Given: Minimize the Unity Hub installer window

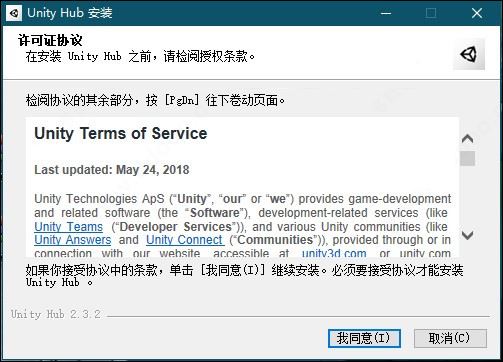Looking at the screenshot, I should [x=386, y=13].
